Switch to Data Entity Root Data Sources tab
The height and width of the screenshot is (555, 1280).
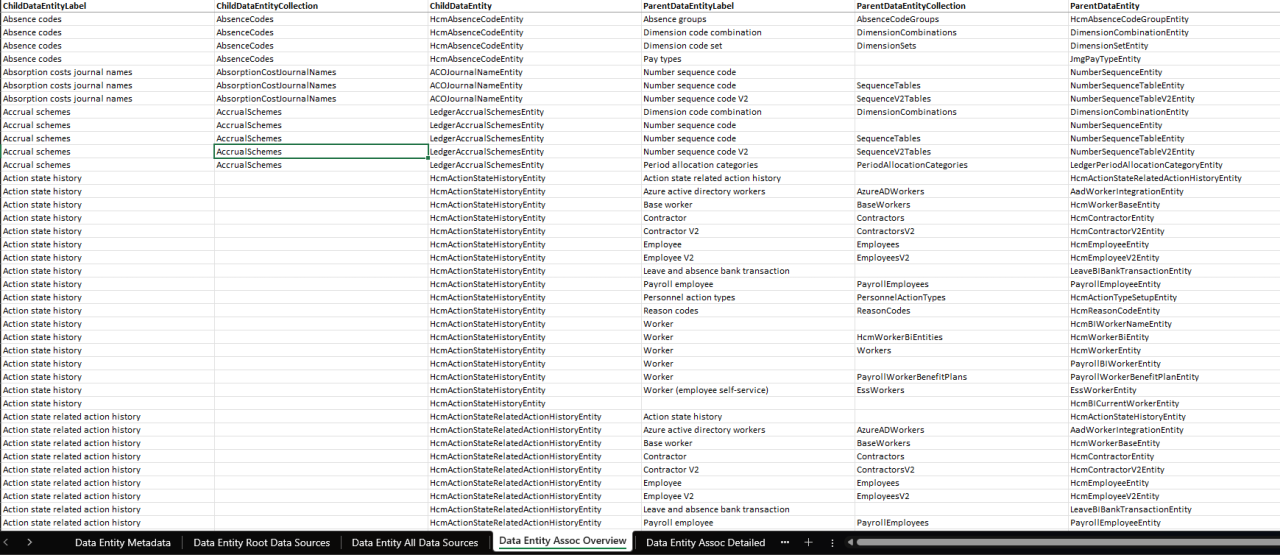point(261,542)
